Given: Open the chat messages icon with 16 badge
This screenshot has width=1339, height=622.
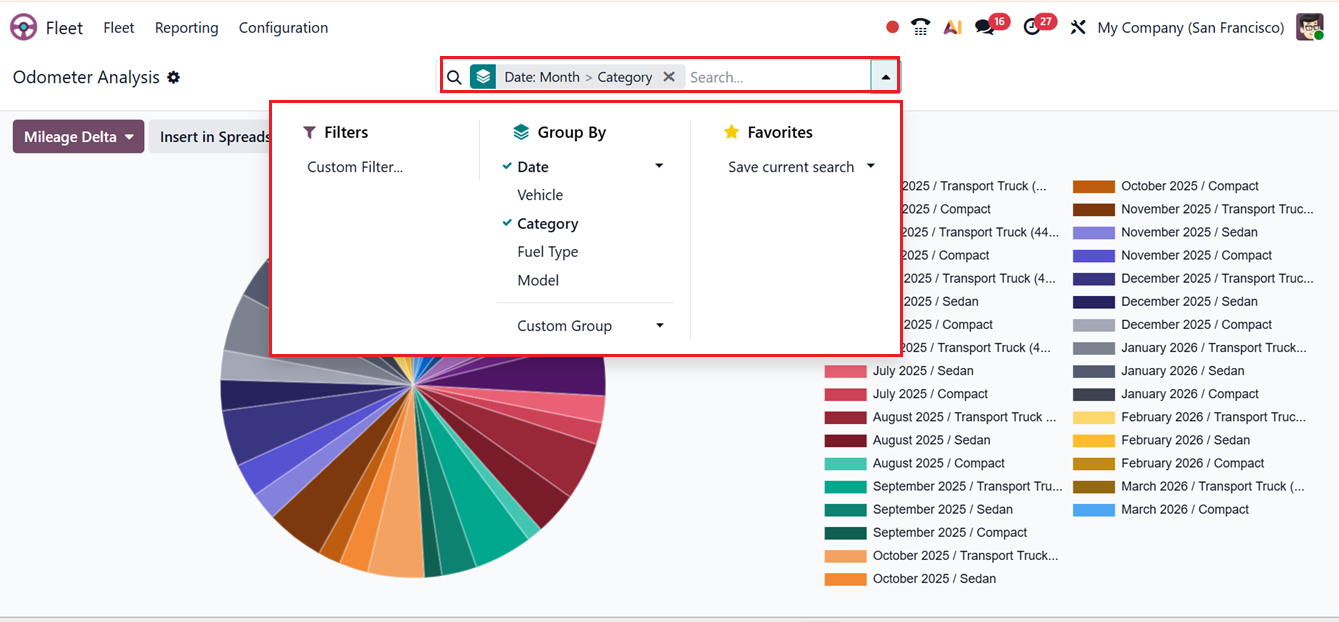Looking at the screenshot, I should coord(986,28).
